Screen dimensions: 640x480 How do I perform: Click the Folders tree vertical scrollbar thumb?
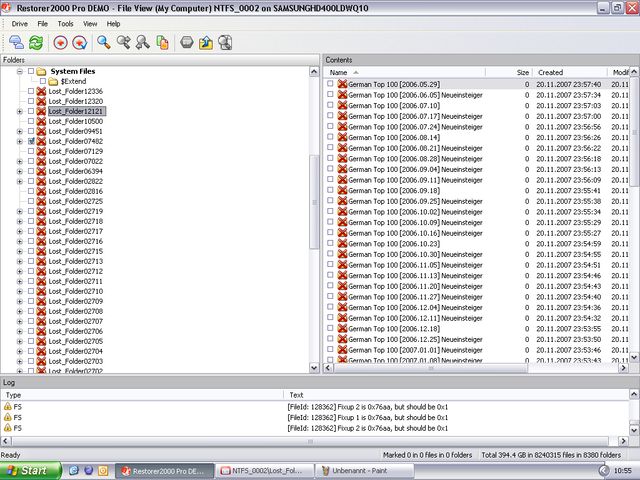point(314,202)
